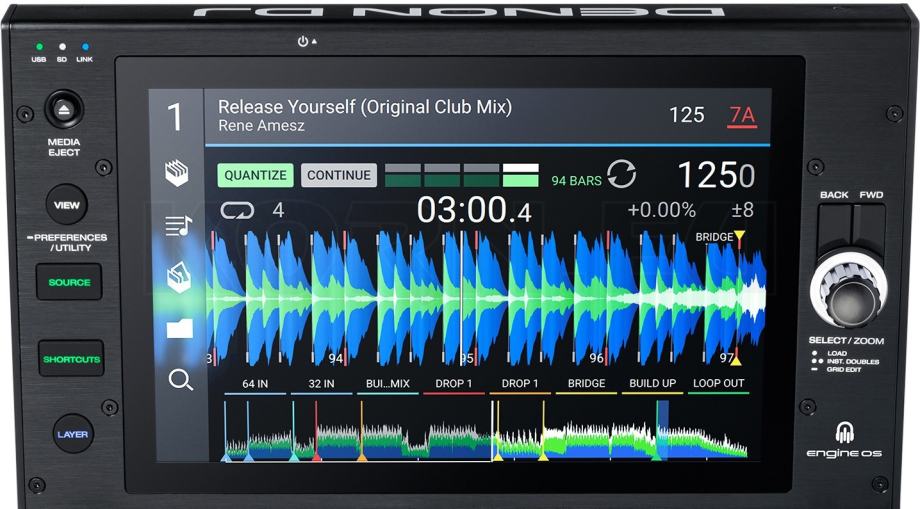Image resolution: width=920 pixels, height=509 pixels.
Task: Tap the LINK status LED
Action: (x=85, y=46)
